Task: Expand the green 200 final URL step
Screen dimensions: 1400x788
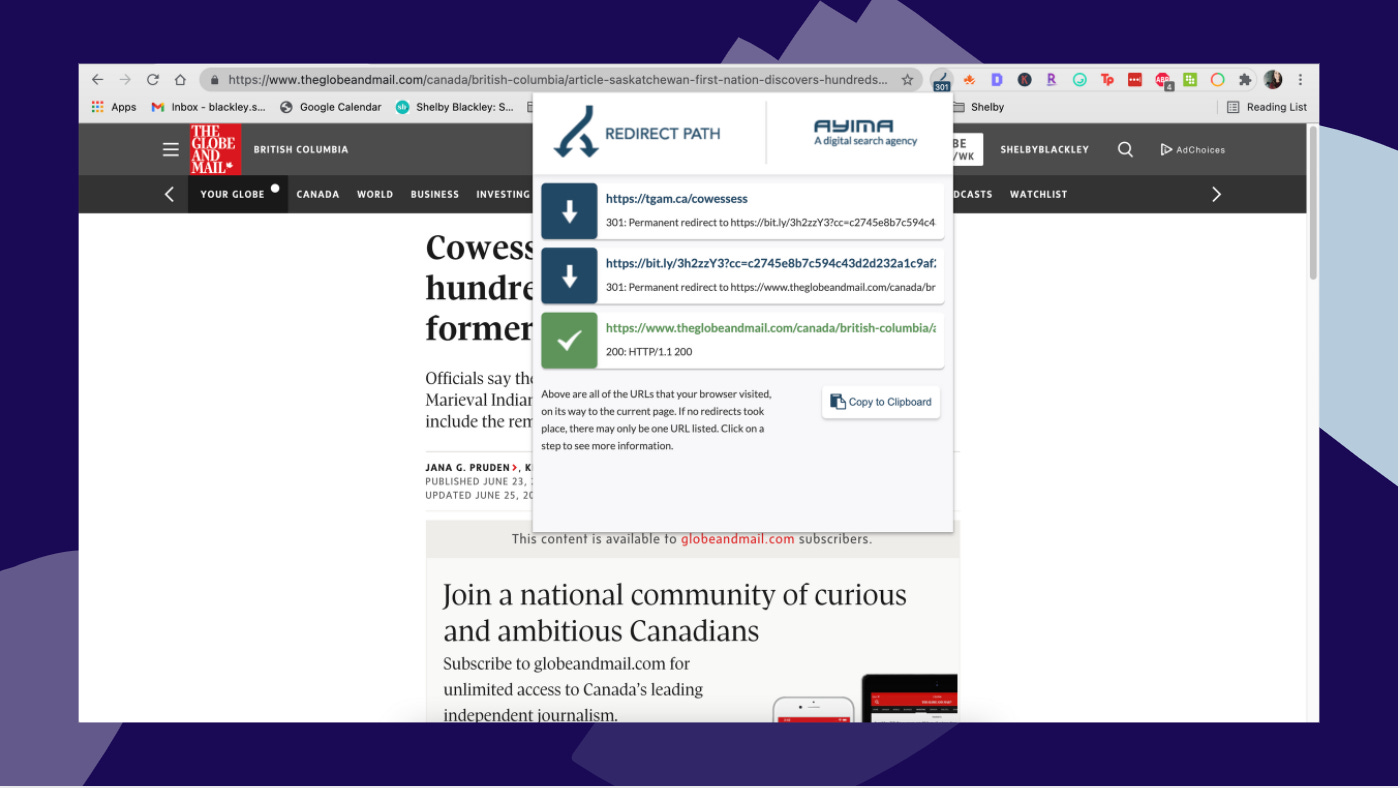Action: point(743,340)
